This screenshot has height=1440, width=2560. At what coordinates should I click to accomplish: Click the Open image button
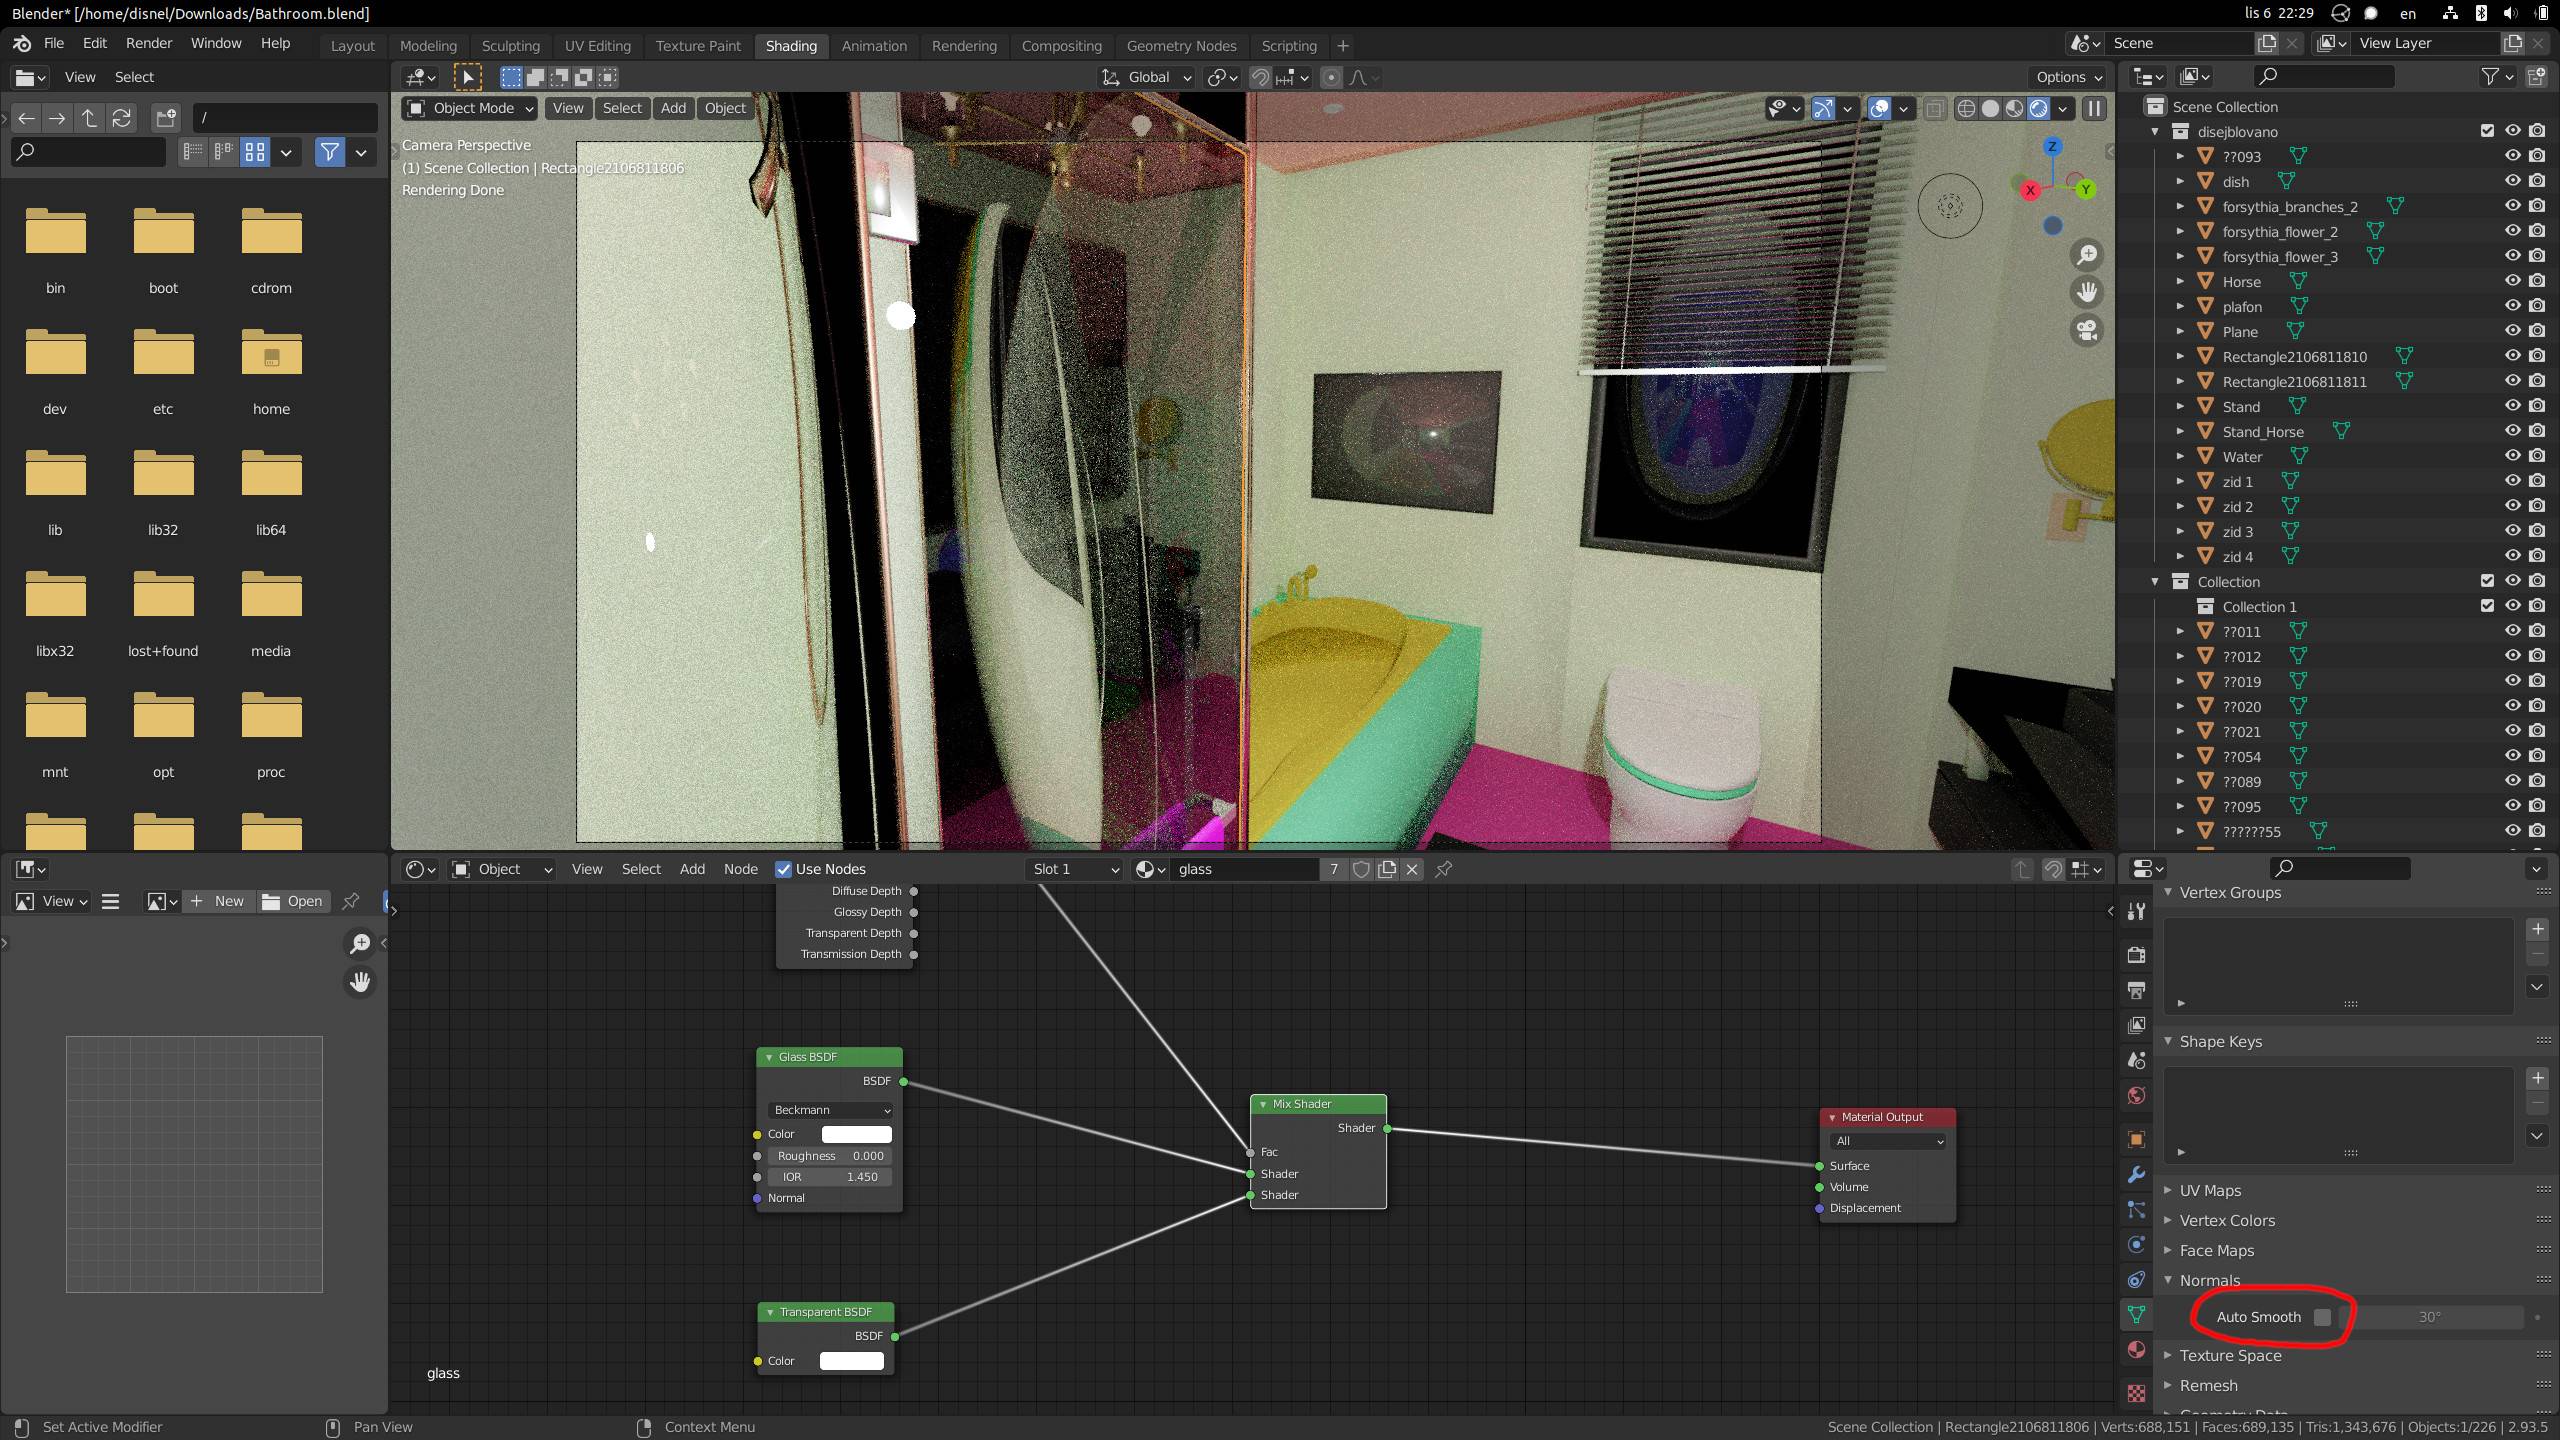click(x=293, y=901)
